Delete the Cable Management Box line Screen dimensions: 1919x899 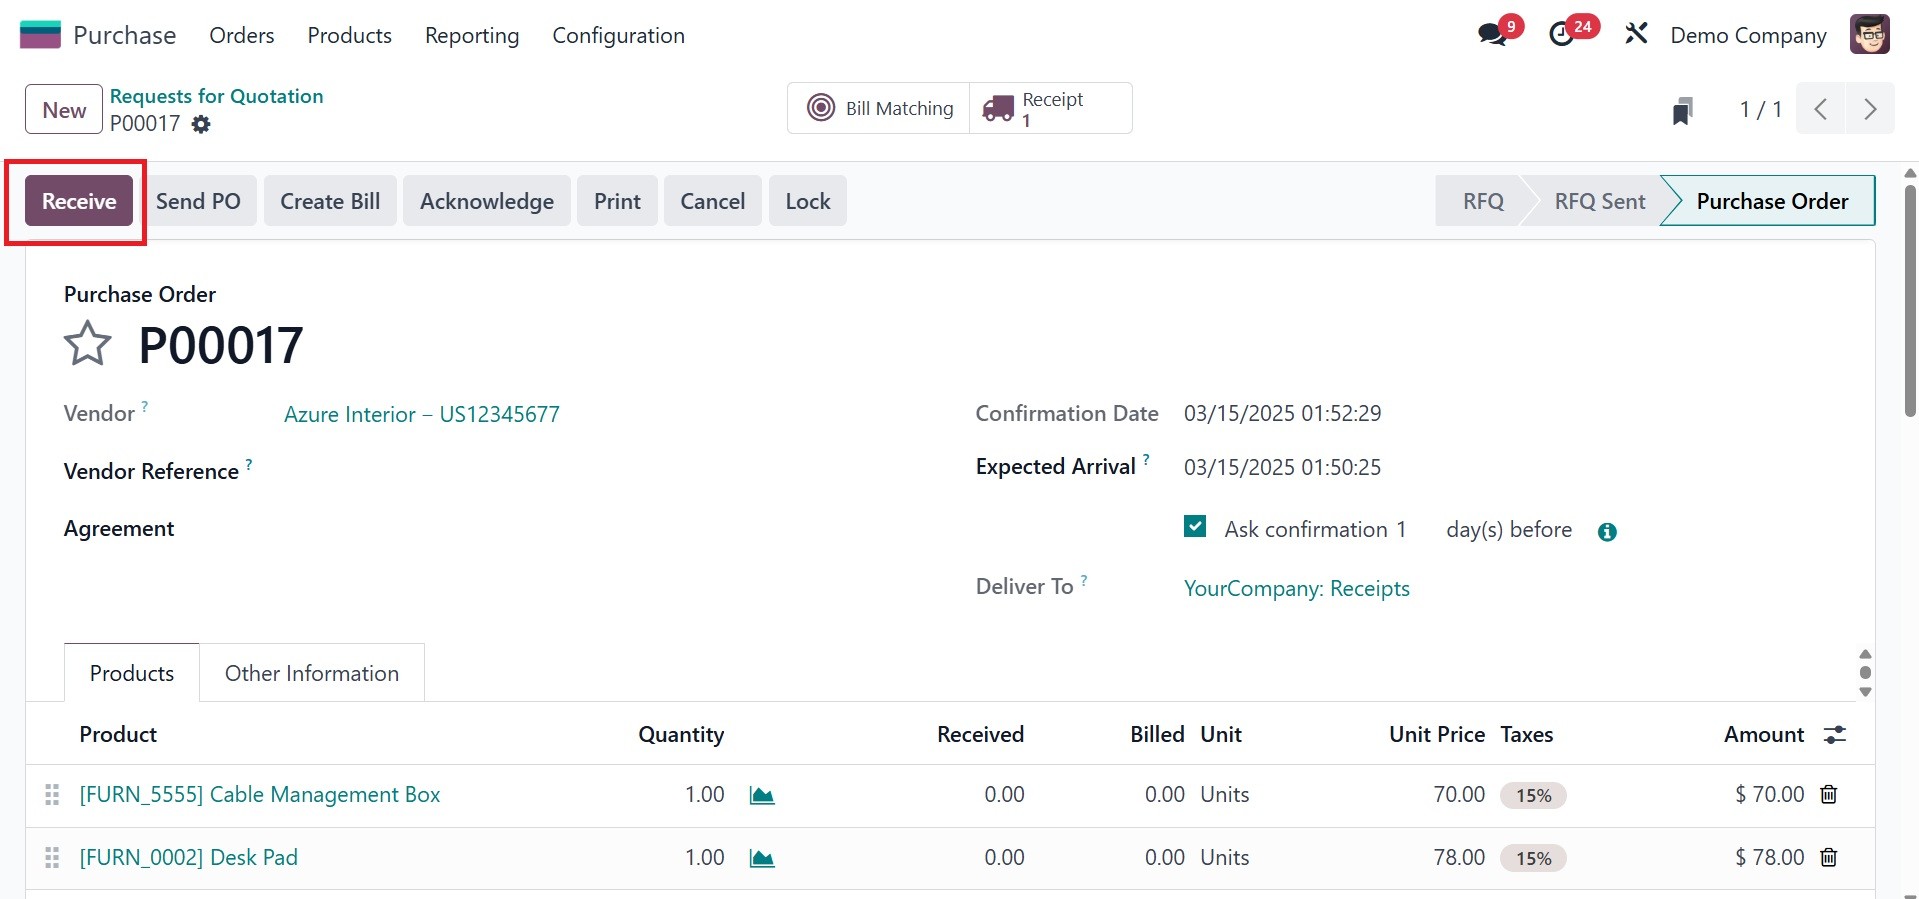[1829, 795]
